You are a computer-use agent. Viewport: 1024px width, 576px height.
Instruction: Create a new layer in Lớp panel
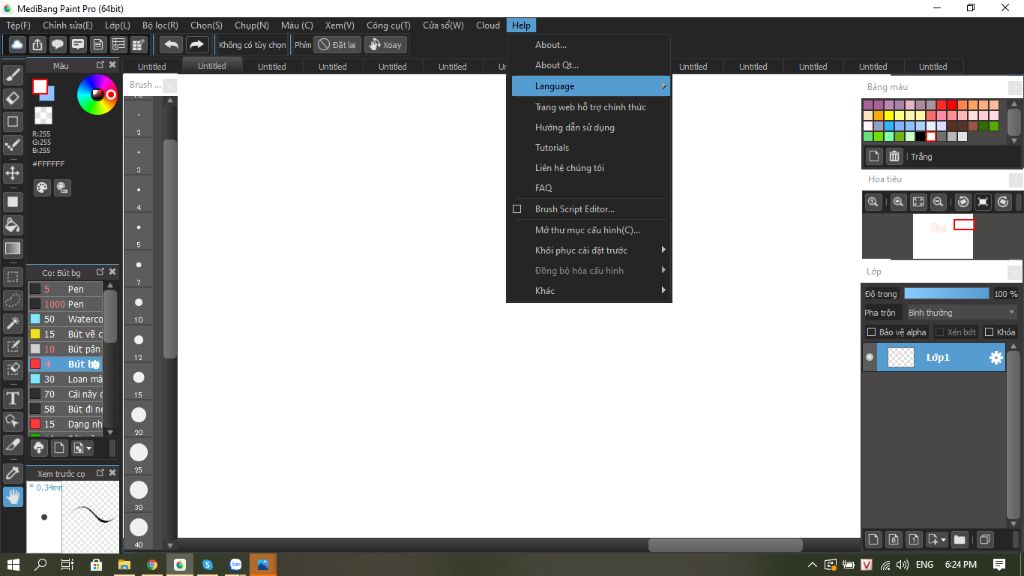873,539
